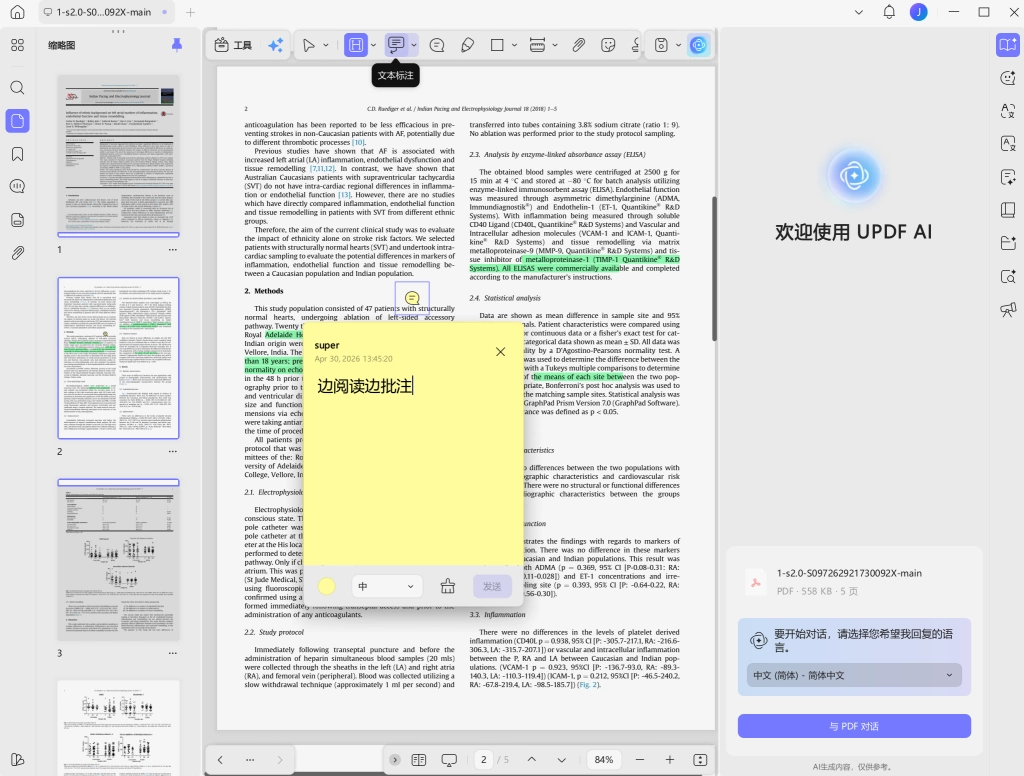The height and width of the screenshot is (776, 1024).
Task: Open the comments list panel
Action: (x=18, y=187)
